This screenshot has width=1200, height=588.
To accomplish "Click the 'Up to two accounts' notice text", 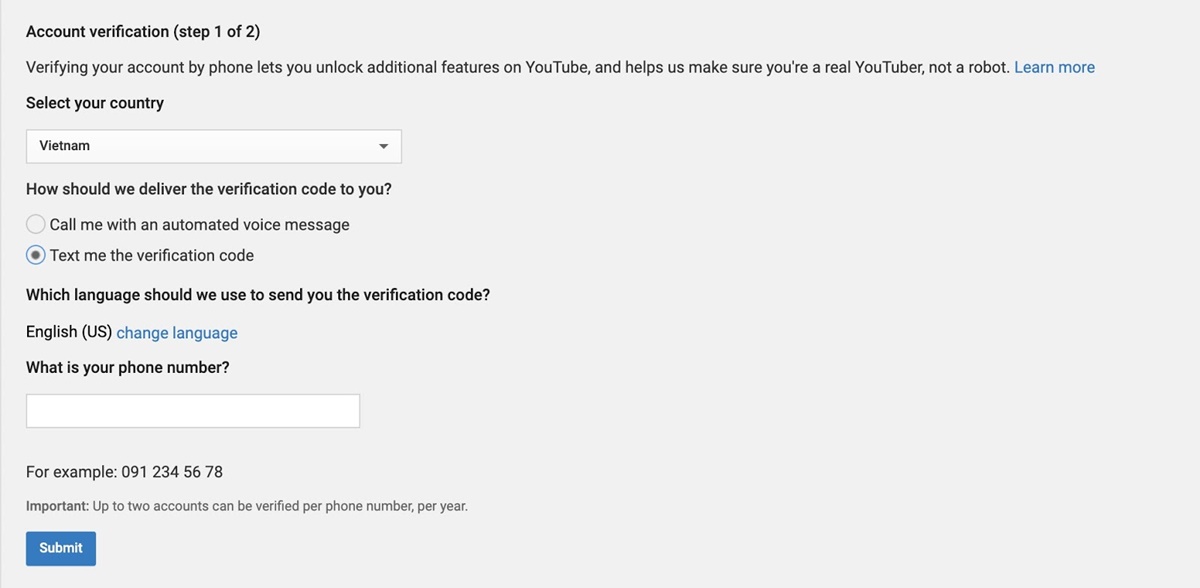I will [x=280, y=506].
